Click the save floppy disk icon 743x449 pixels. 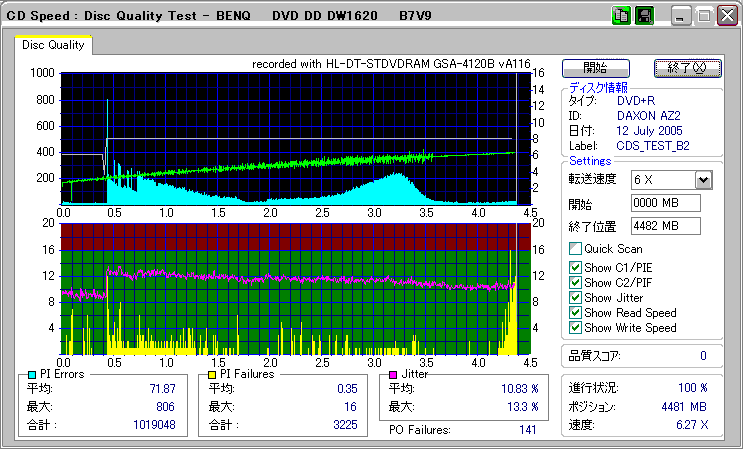click(644, 16)
